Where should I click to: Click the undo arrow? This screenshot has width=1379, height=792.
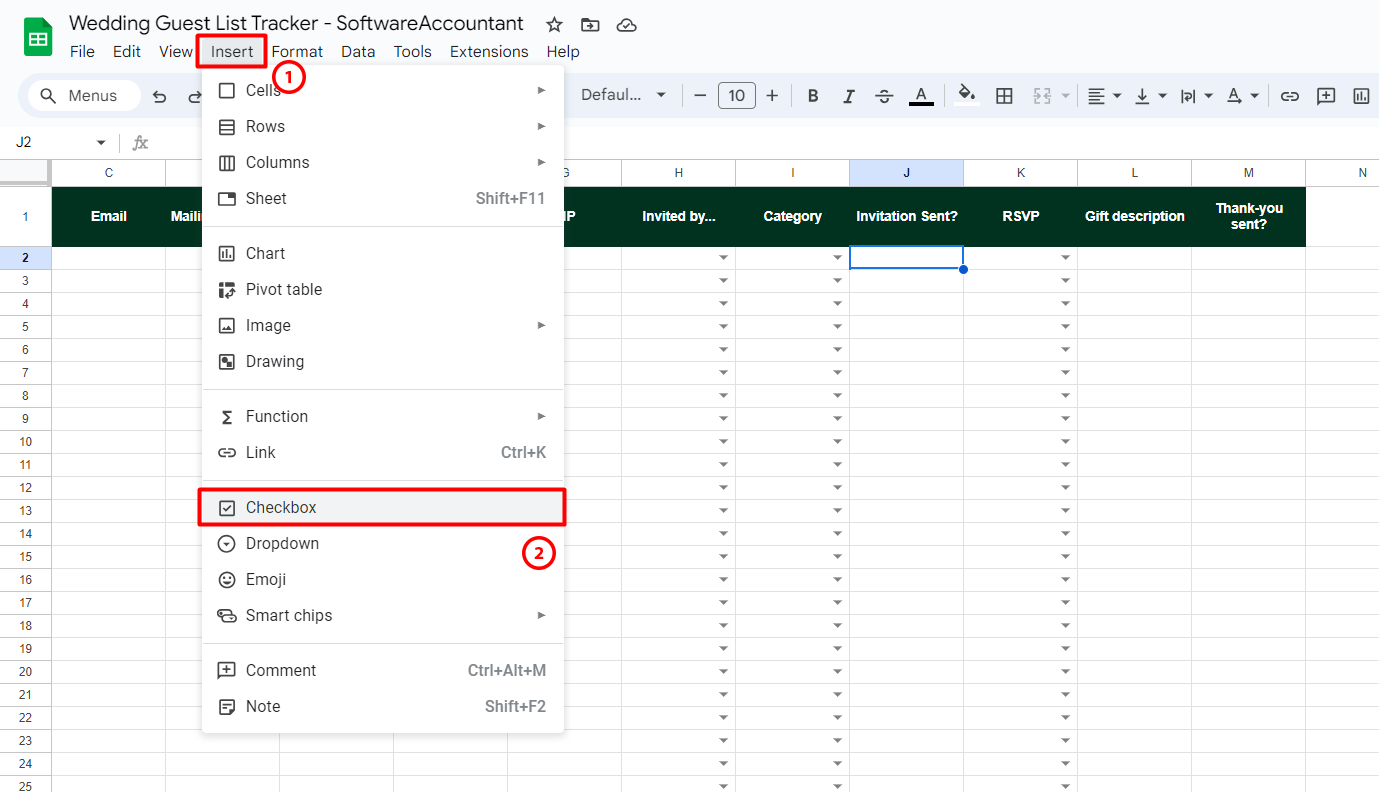click(x=160, y=96)
